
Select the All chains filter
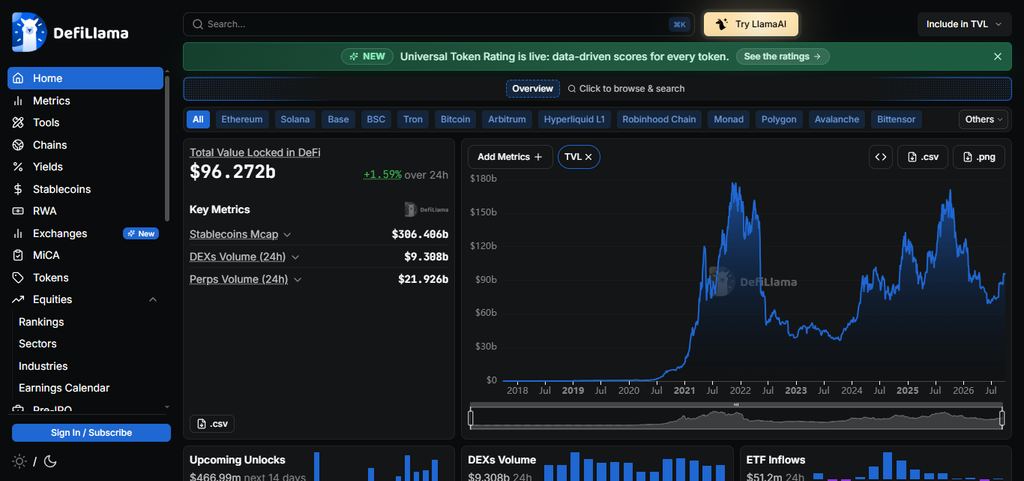[198, 119]
